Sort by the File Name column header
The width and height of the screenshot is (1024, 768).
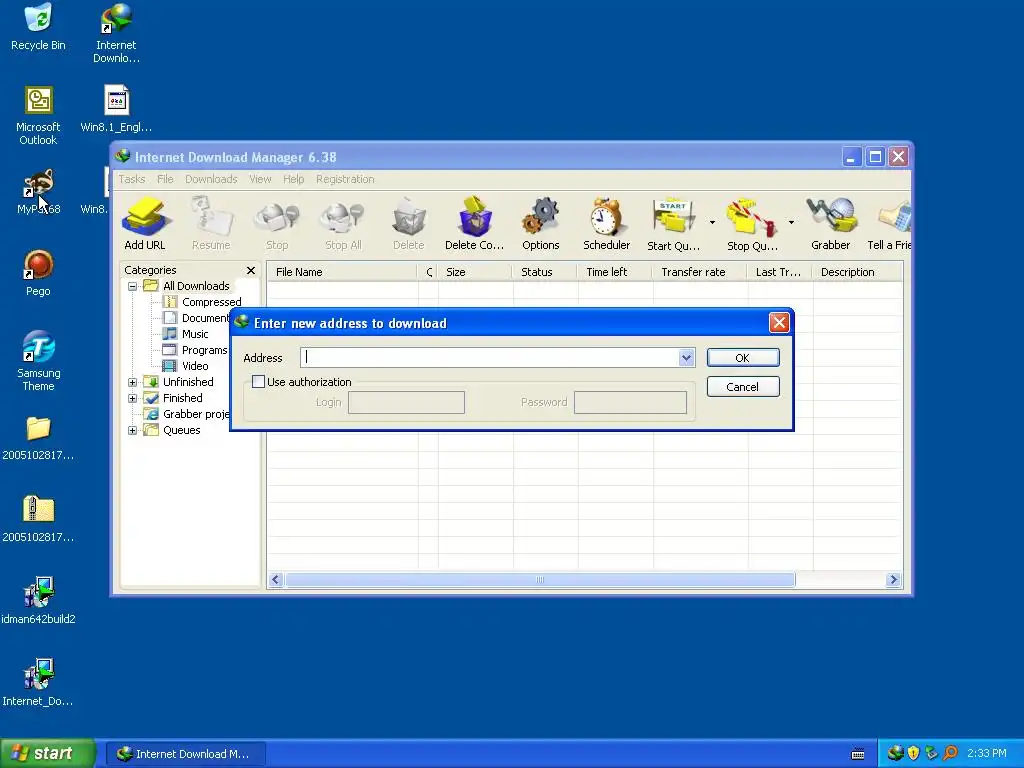(342, 272)
